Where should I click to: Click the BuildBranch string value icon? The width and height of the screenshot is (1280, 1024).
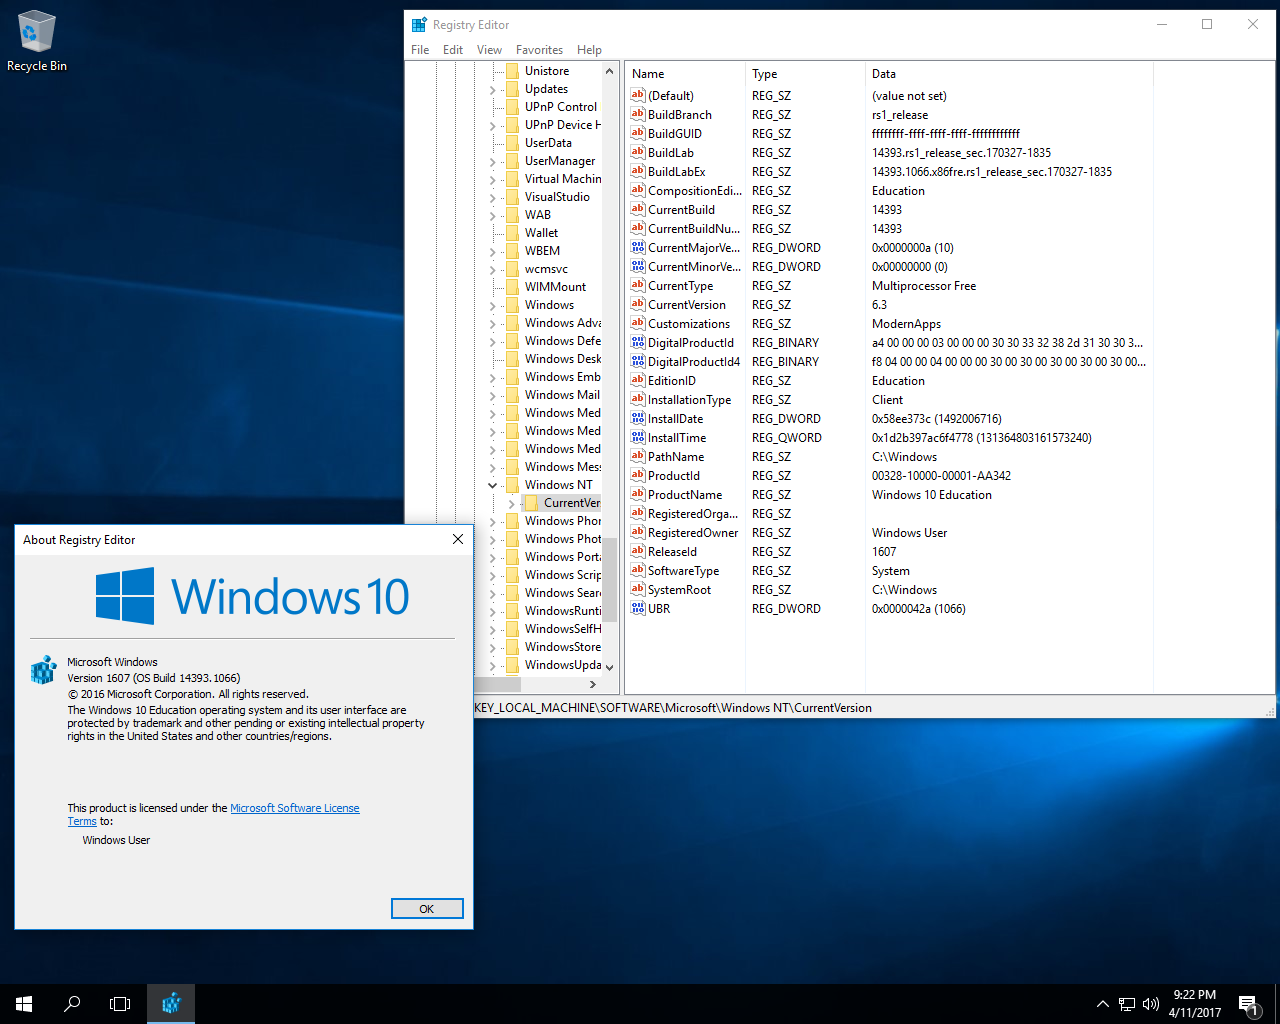[x=638, y=114]
